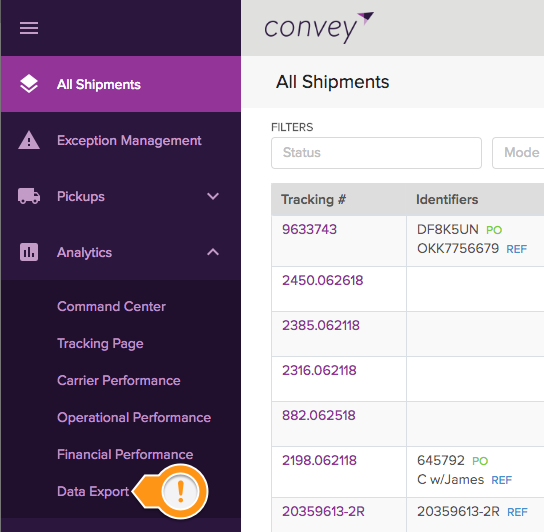Click identifier DF8K5UN
Image resolution: width=544 pixels, height=532 pixels.
click(x=448, y=229)
